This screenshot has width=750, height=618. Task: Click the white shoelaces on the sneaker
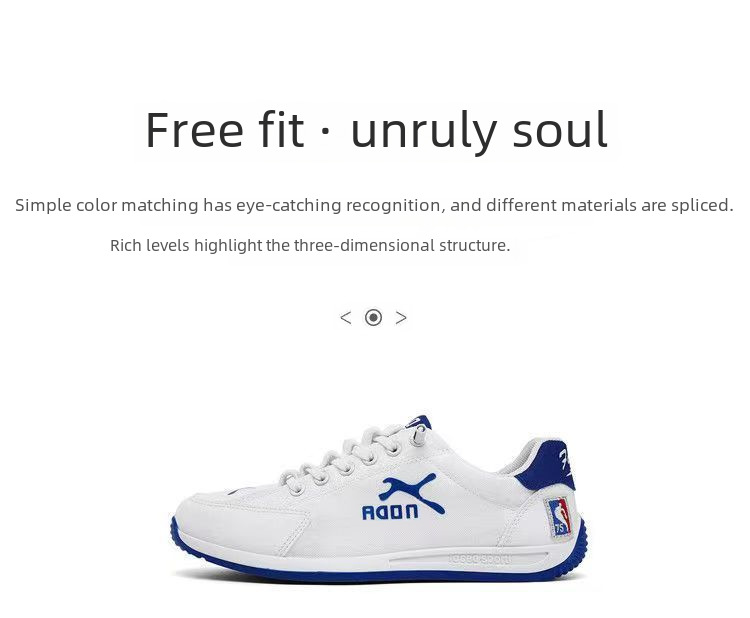point(352,458)
